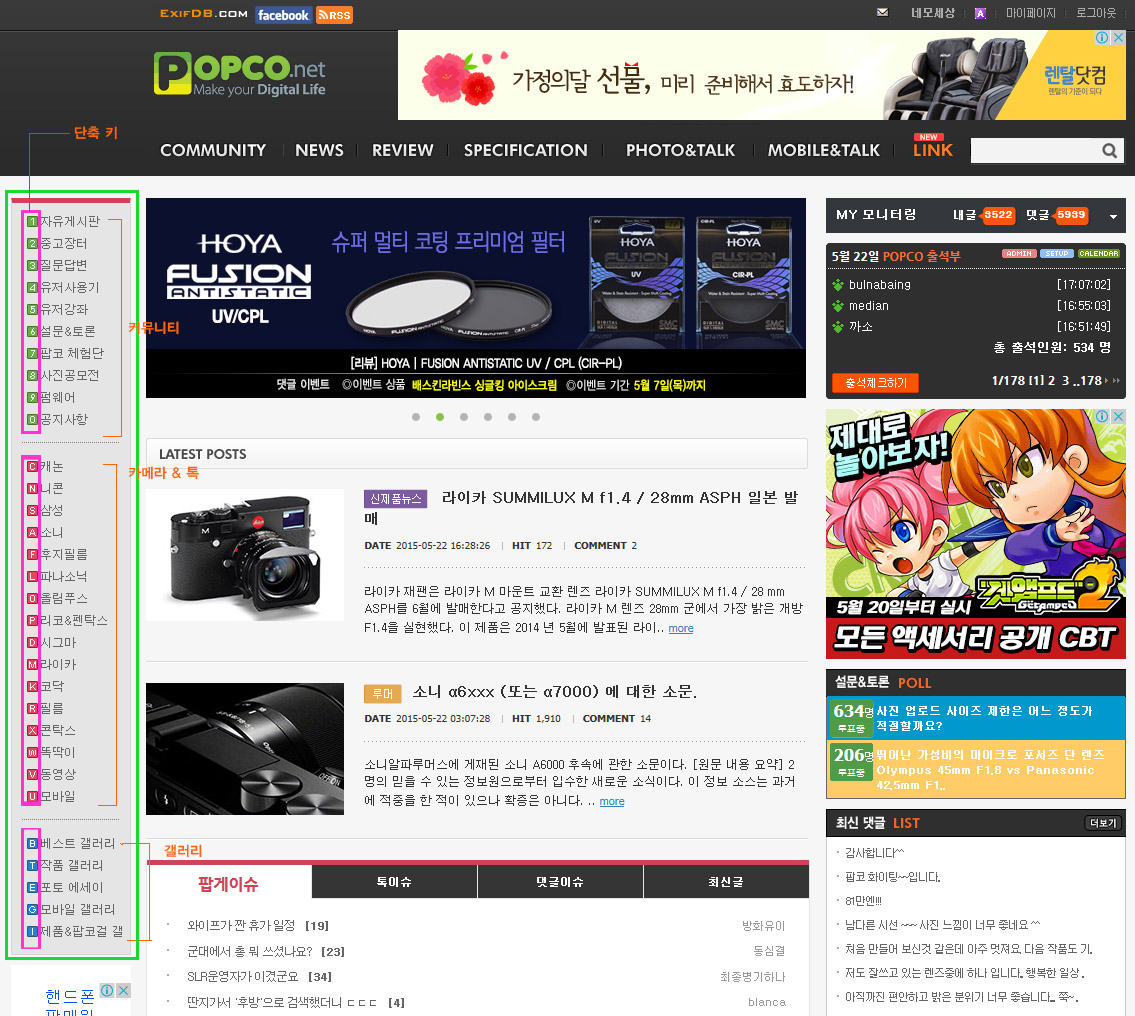Image resolution: width=1135 pixels, height=1016 pixels.
Task: Switch to the 댓글이슈 tab
Action: click(560, 882)
